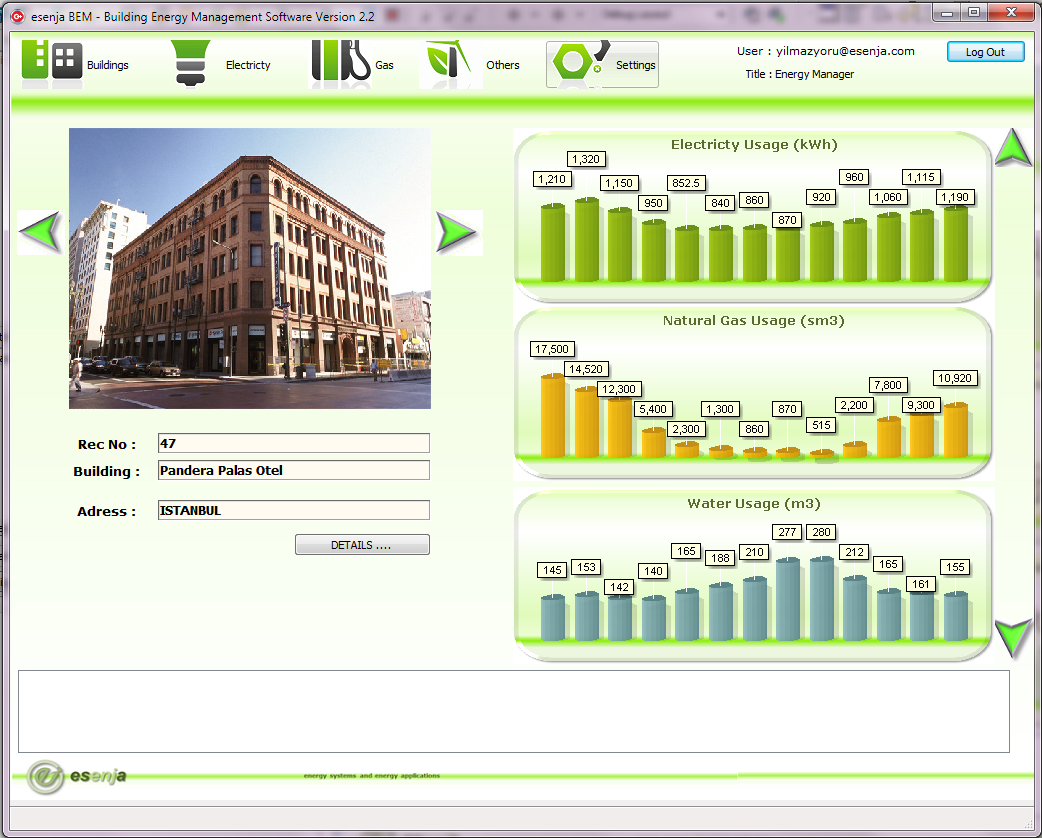Click the Pandera Palas Otel building photo
The width and height of the screenshot is (1042, 838).
point(249,268)
